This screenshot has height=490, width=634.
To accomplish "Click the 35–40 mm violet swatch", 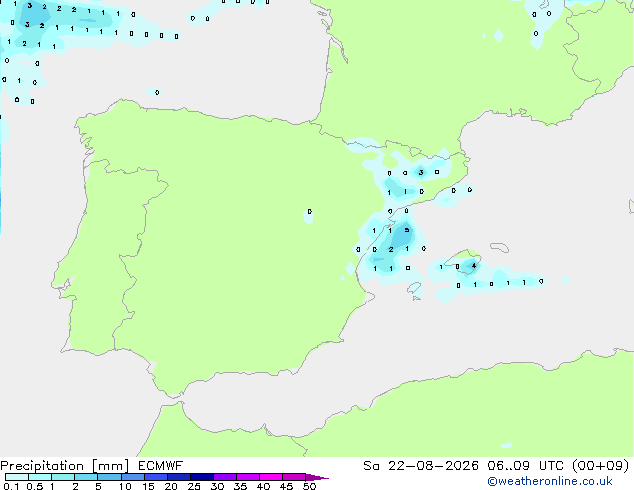I will 247,477.
